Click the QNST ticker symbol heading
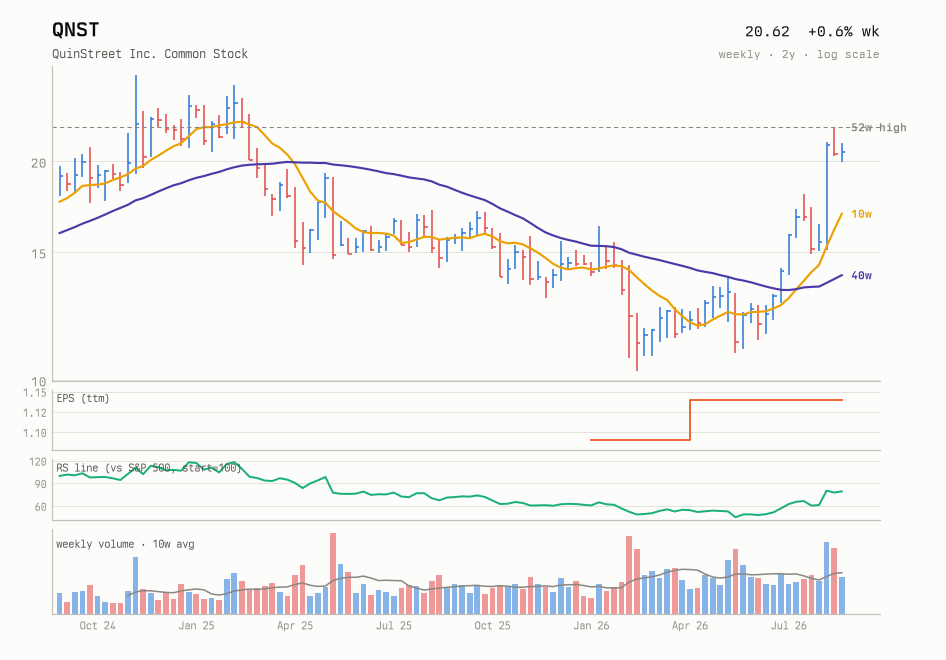This screenshot has height=660, width=946. (x=75, y=30)
